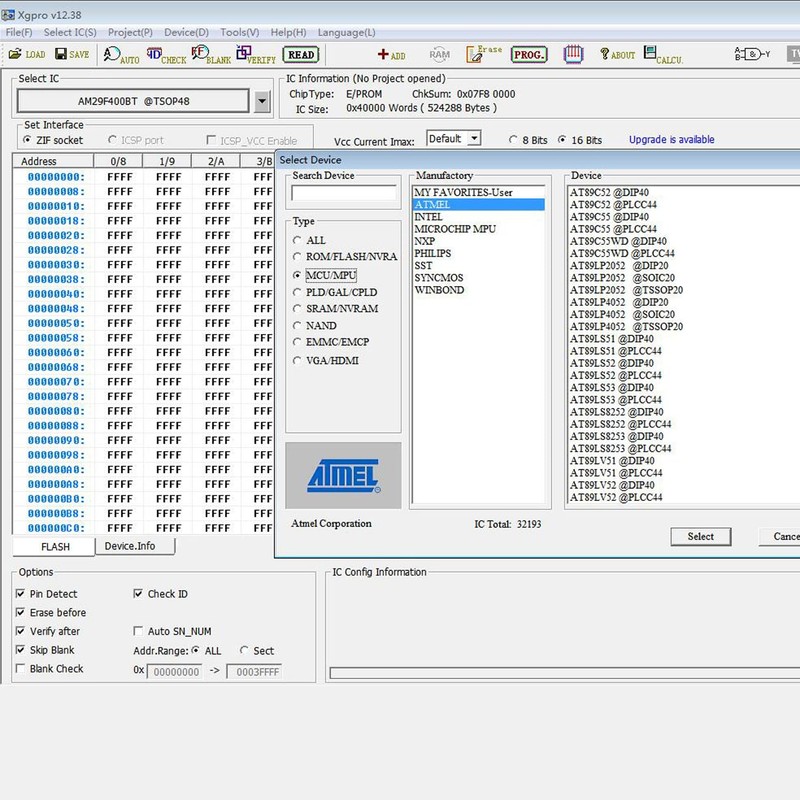Select MY FAVORITES-User entry

click(479, 192)
